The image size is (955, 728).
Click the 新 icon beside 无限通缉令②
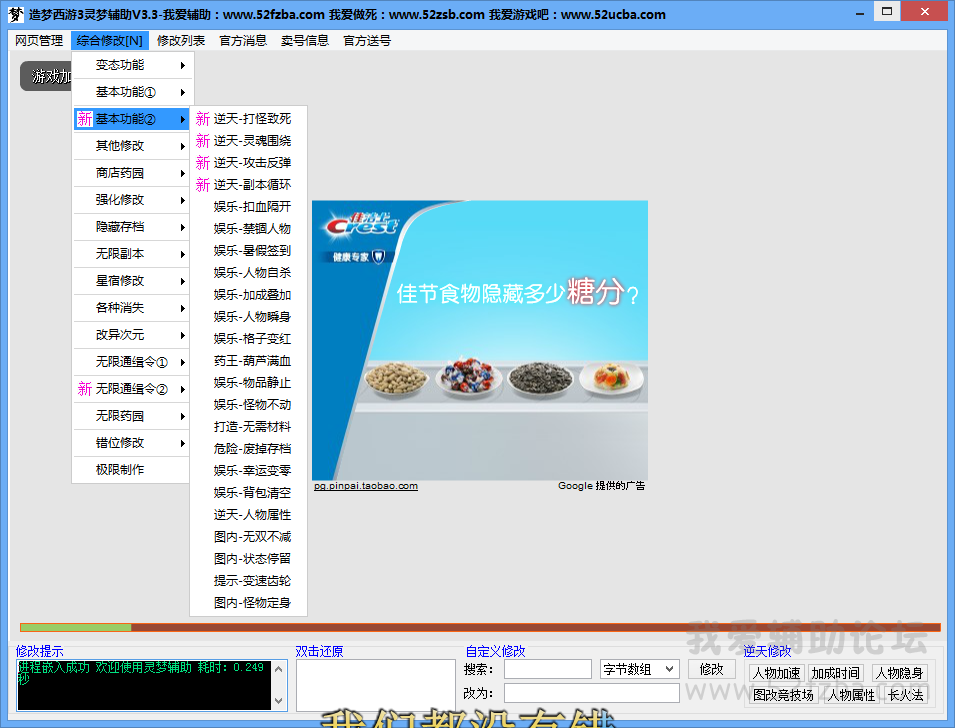click(85, 389)
